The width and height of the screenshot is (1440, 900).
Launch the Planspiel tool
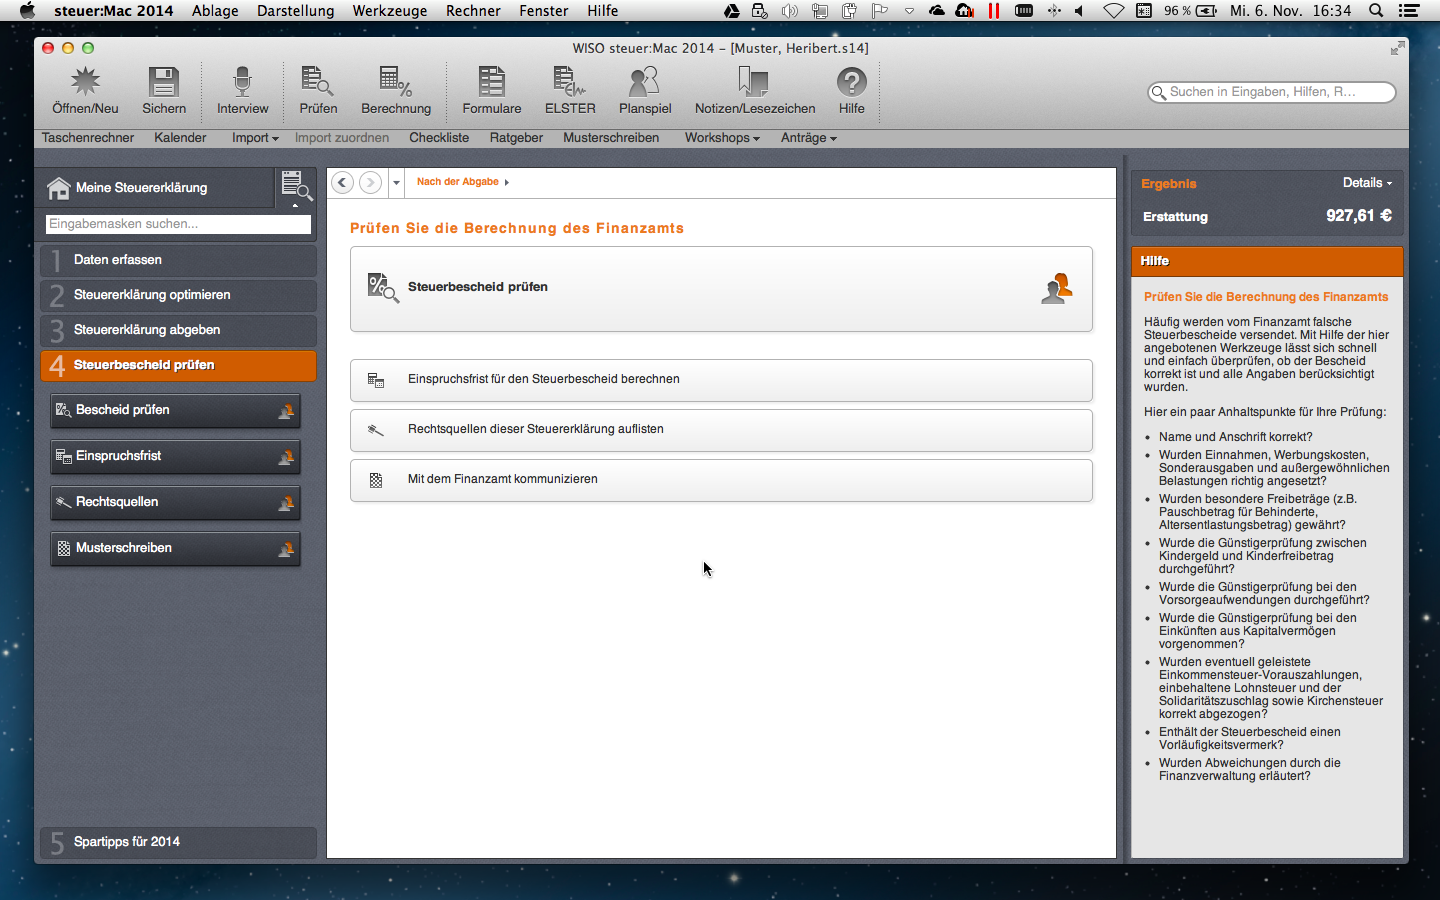click(644, 83)
